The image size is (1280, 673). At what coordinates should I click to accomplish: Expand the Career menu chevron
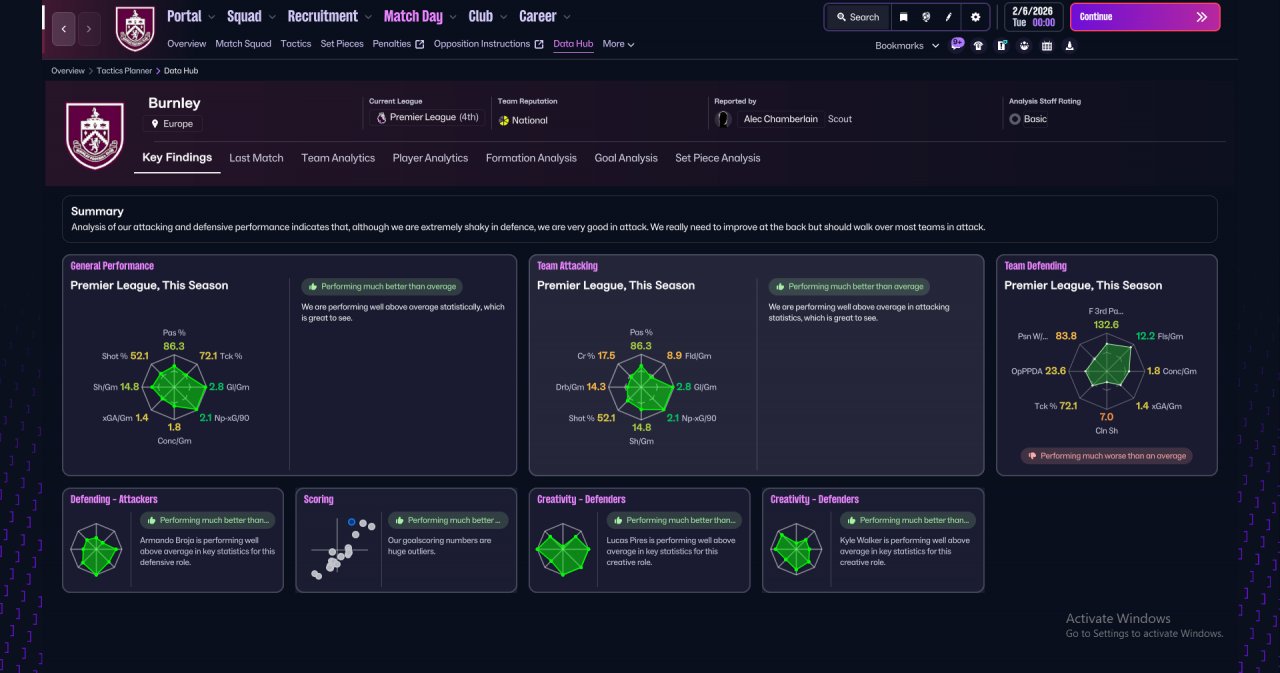[x=567, y=17]
